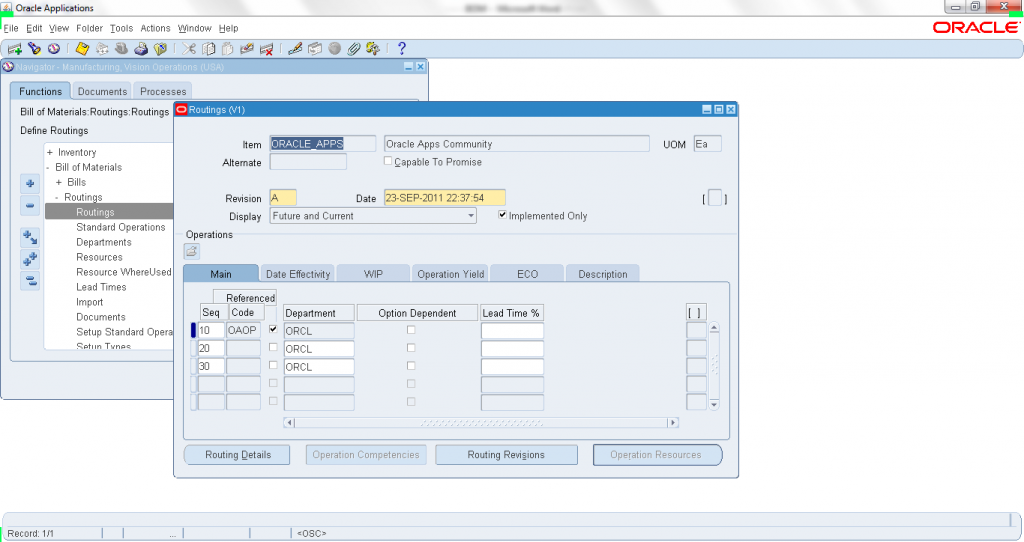Switch to the Date Effectivity tab
Image resolution: width=1024 pixels, height=542 pixels.
(297, 274)
